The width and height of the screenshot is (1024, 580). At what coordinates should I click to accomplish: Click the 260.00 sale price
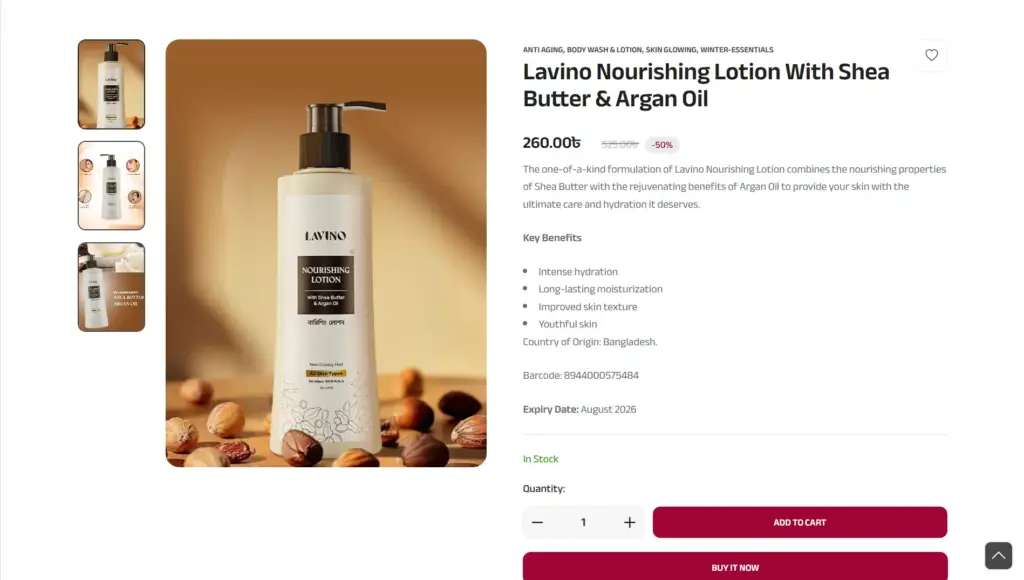point(551,143)
